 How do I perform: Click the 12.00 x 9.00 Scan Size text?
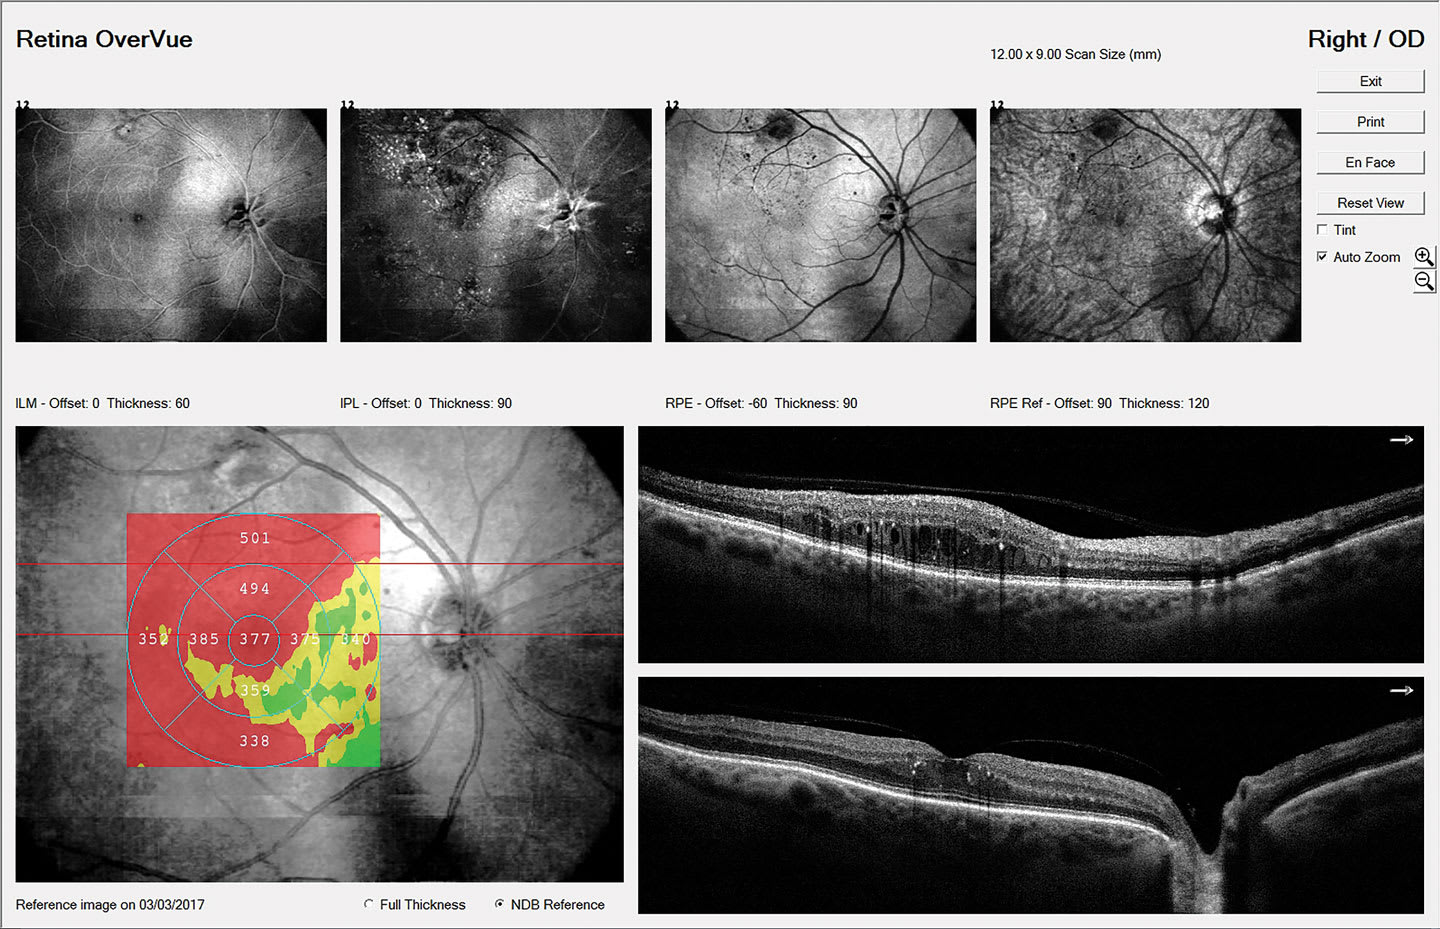point(1076,54)
